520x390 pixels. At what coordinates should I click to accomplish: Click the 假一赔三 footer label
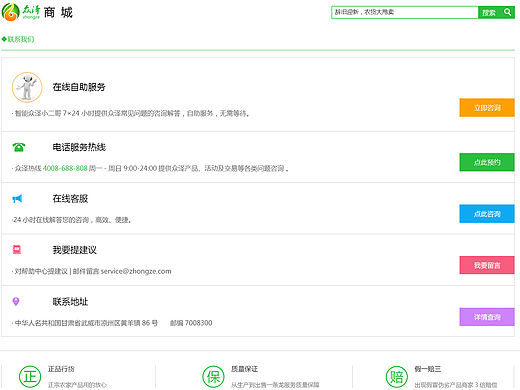coord(428,369)
